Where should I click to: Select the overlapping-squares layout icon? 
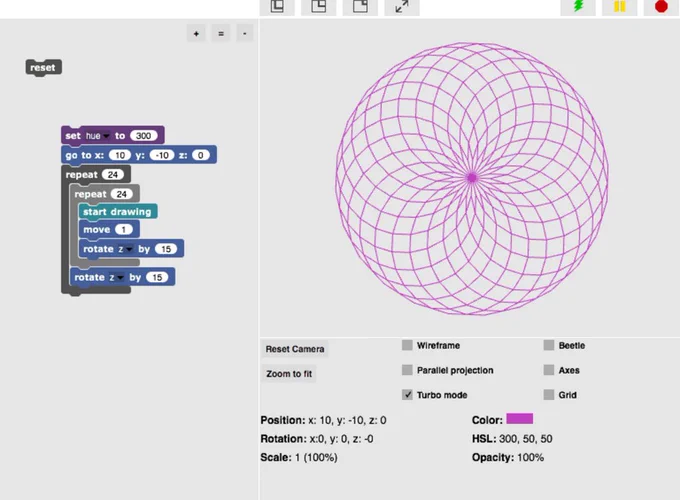pos(277,7)
